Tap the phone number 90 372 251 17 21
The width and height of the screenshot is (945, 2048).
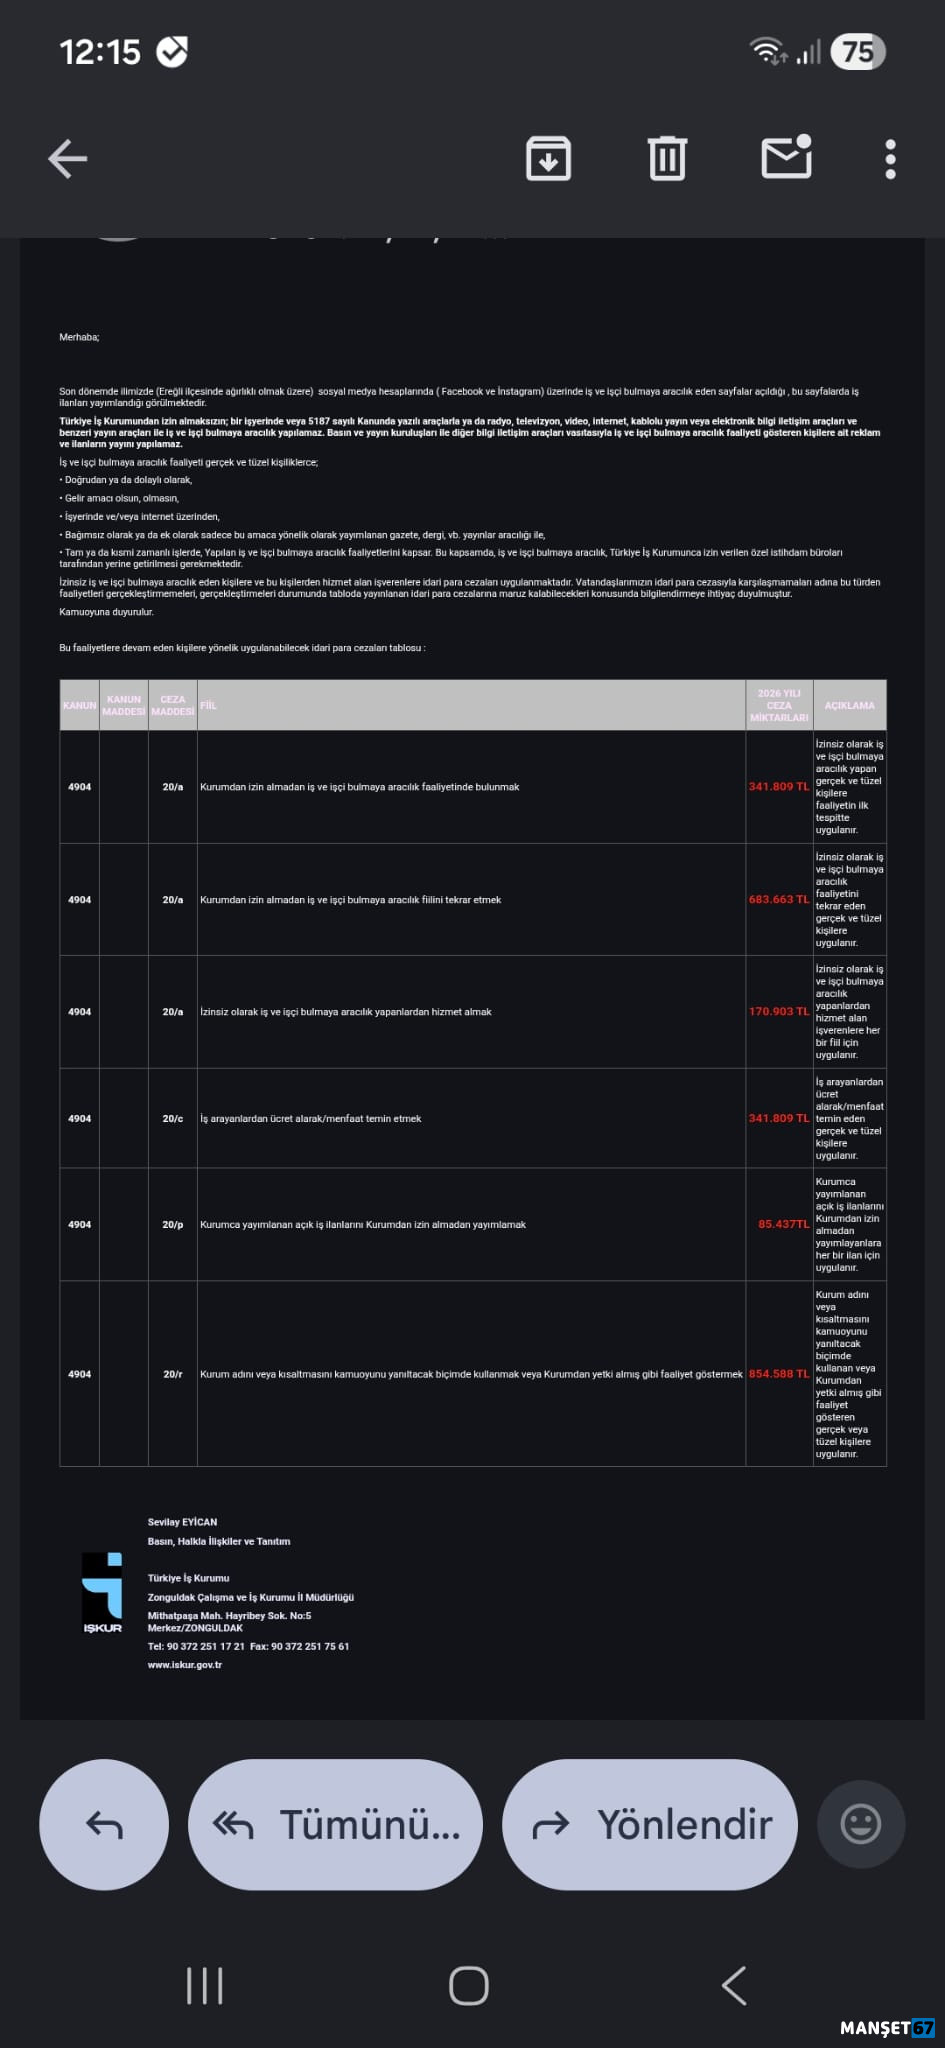205,1646
